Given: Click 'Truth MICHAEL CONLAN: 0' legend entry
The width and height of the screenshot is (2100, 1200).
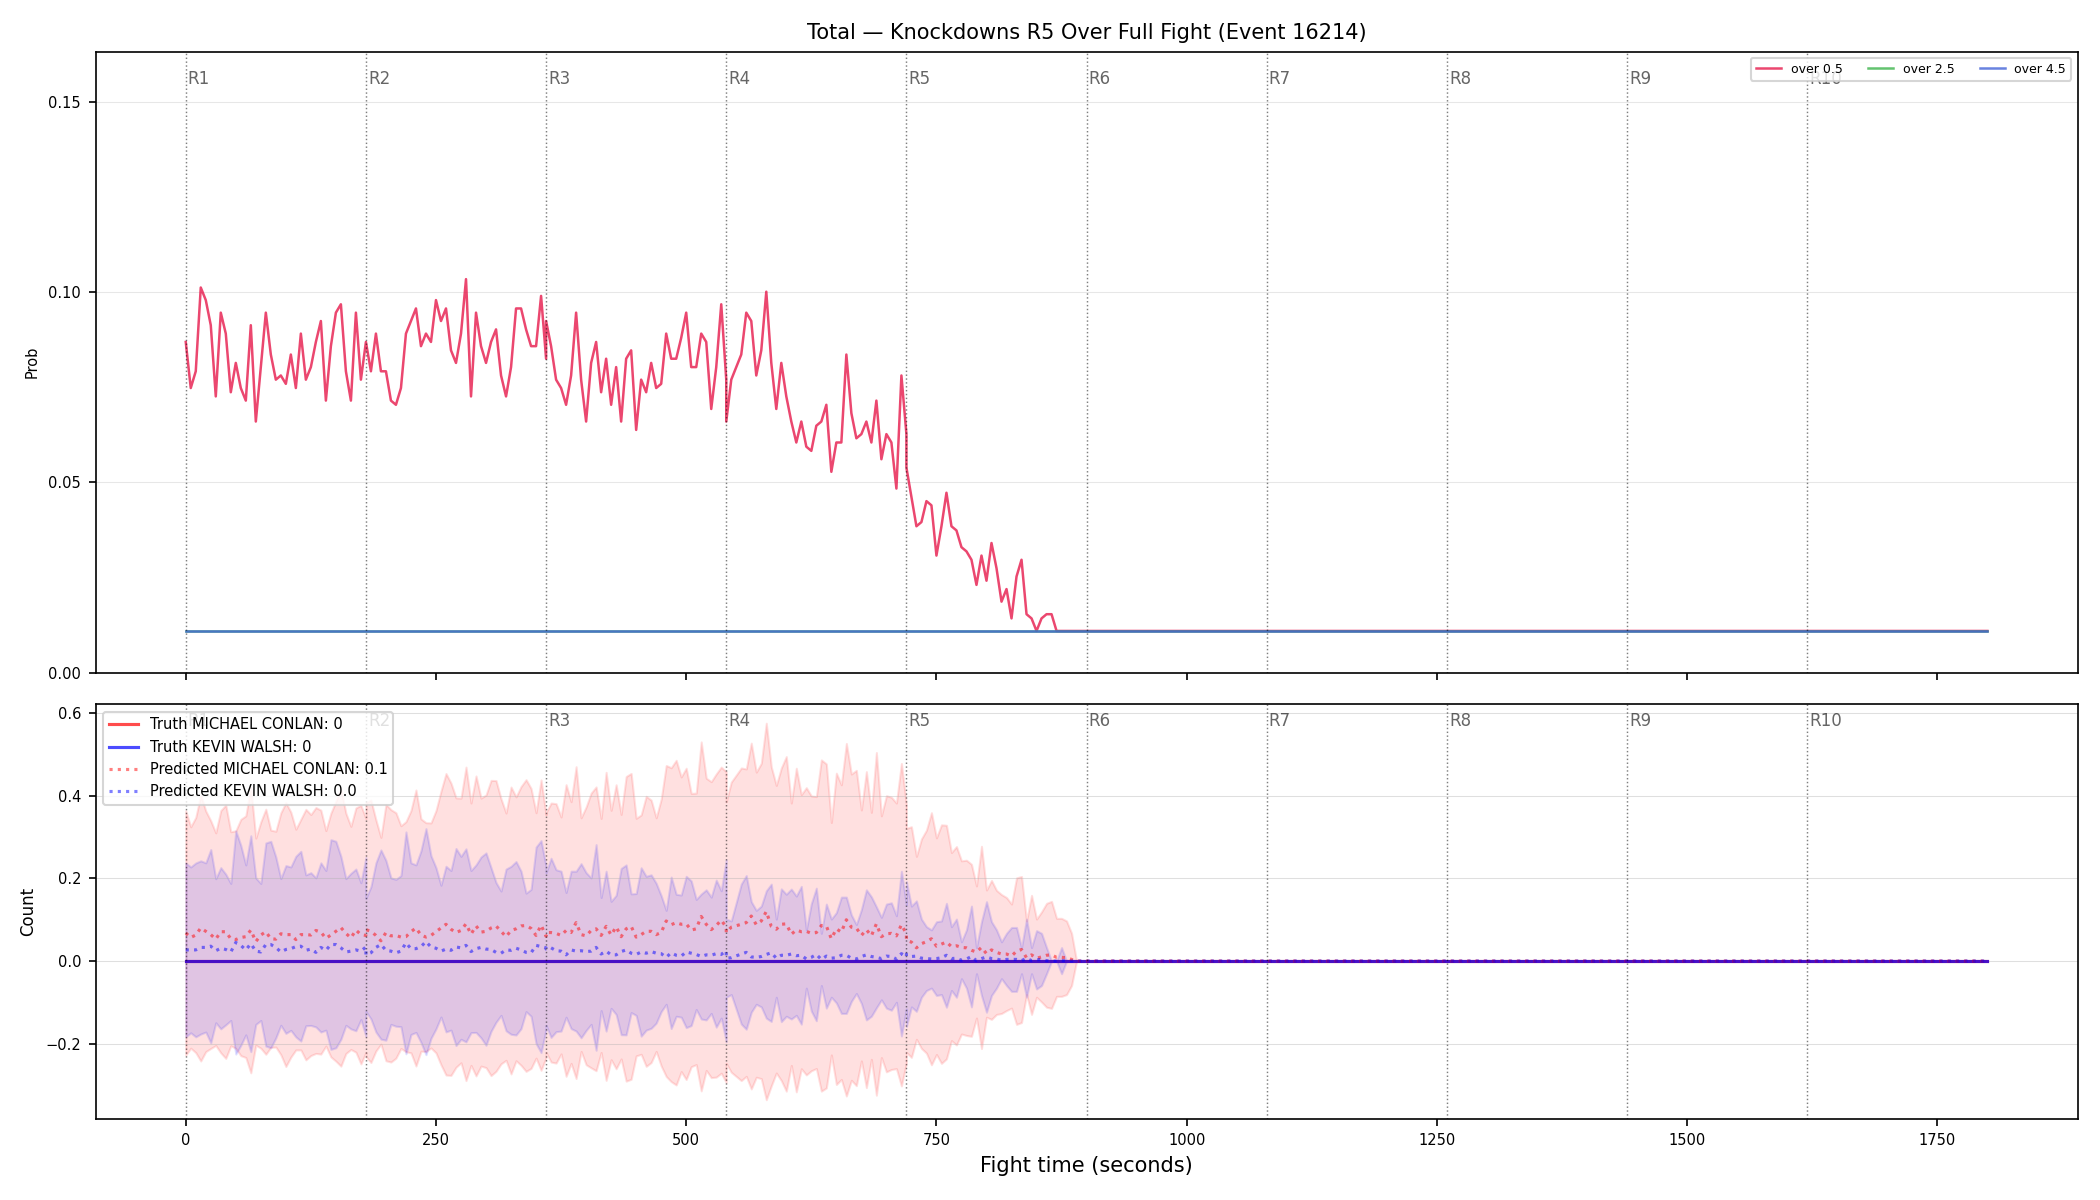Looking at the screenshot, I should [225, 724].
